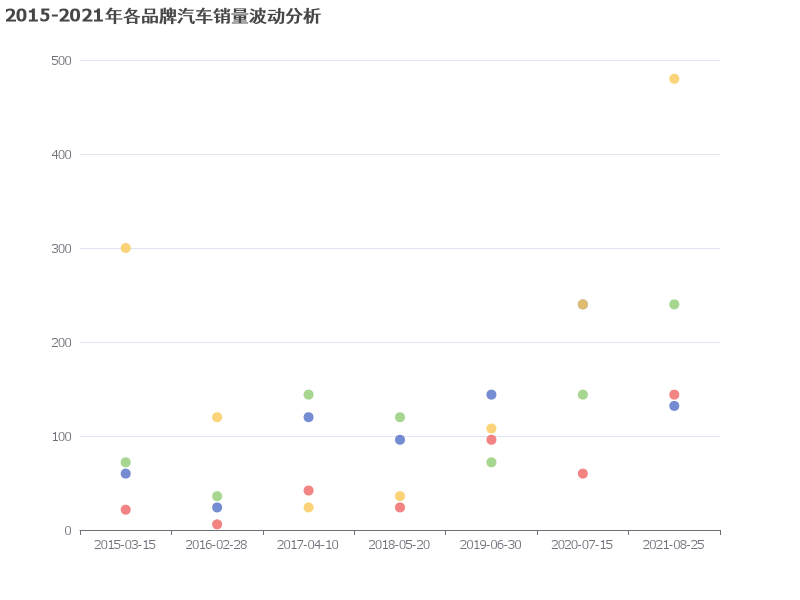Click the yellow point near 480 for 2021-08-25
The height and width of the screenshot is (600, 800).
pos(674,79)
